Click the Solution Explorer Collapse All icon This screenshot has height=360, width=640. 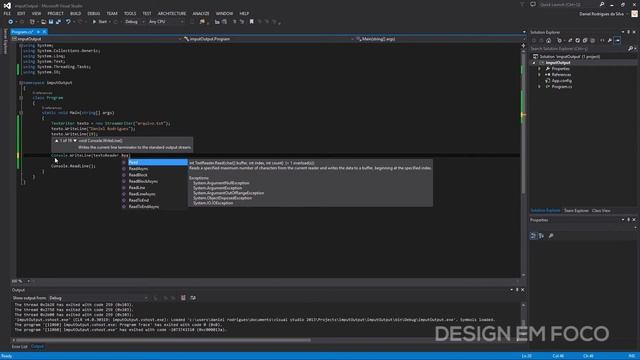click(585, 40)
